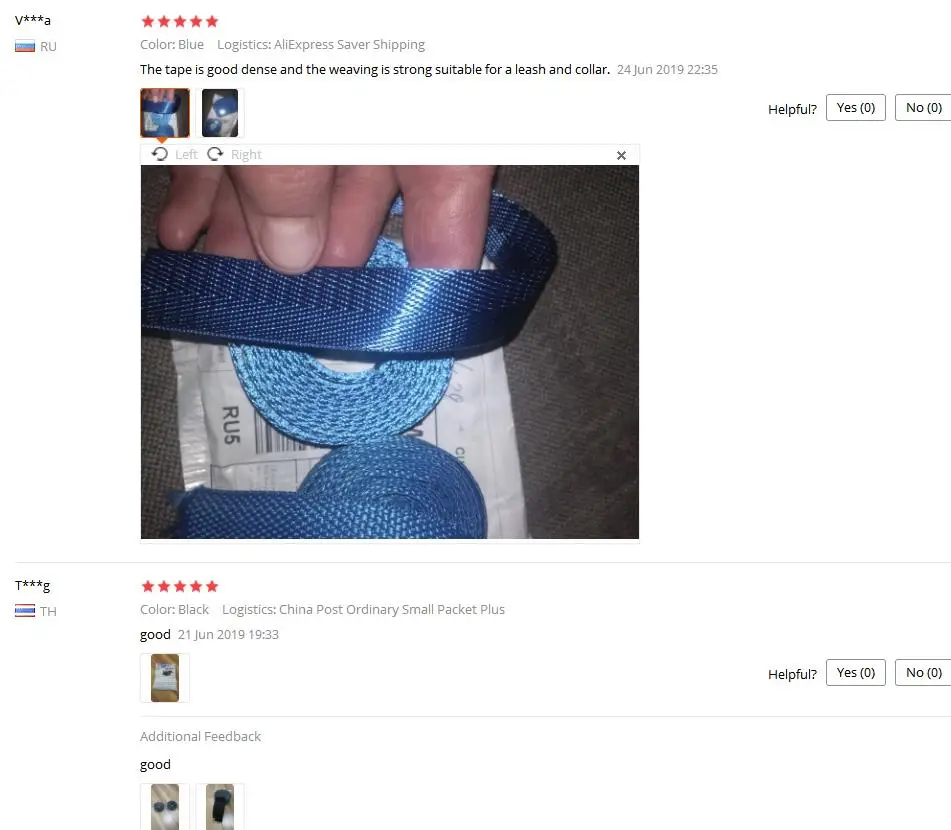The height and width of the screenshot is (830, 951).
Task: Mark V***a's review unhelpful with No
Action: click(x=923, y=107)
